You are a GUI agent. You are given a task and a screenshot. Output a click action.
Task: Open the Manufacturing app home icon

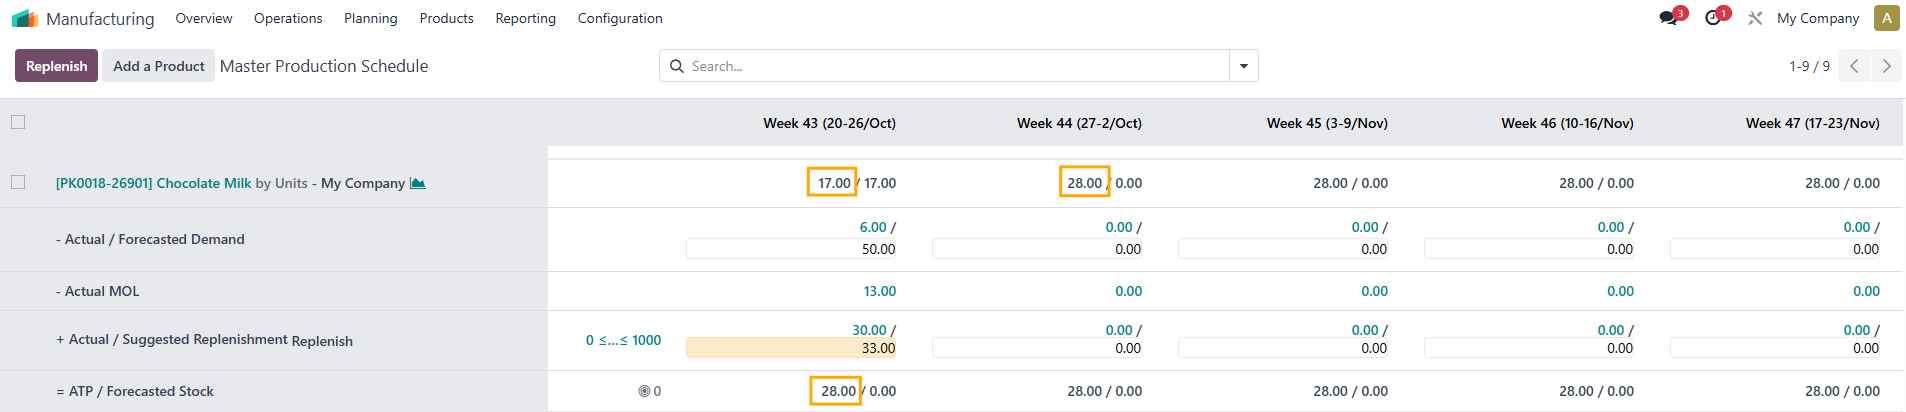coord(25,18)
